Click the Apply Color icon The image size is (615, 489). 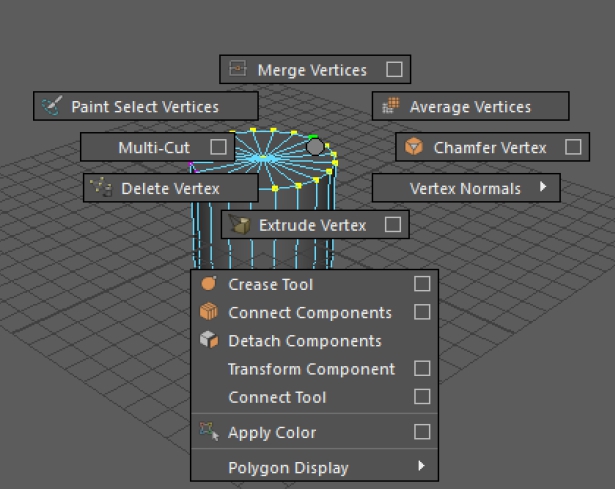coord(209,432)
